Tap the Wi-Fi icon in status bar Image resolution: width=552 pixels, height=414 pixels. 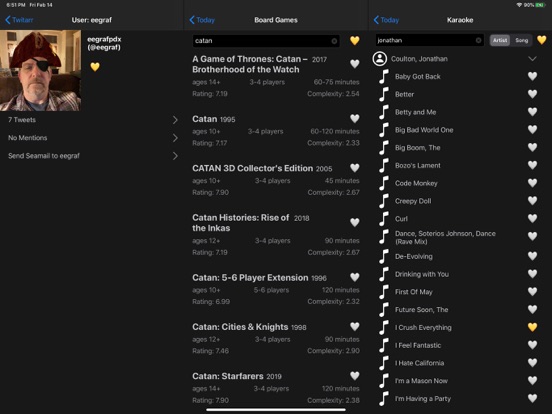tap(519, 5)
